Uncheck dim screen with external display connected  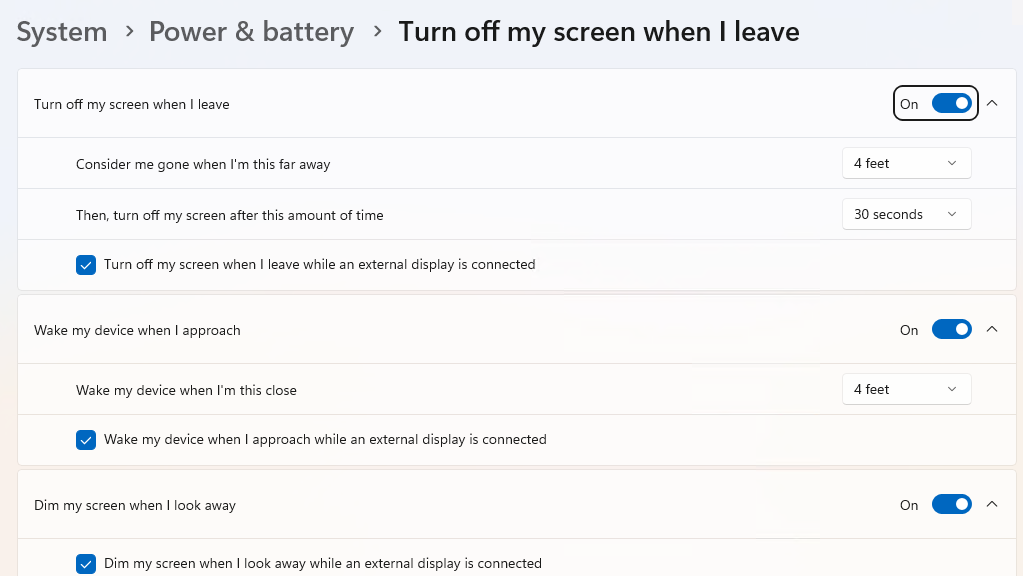86,564
